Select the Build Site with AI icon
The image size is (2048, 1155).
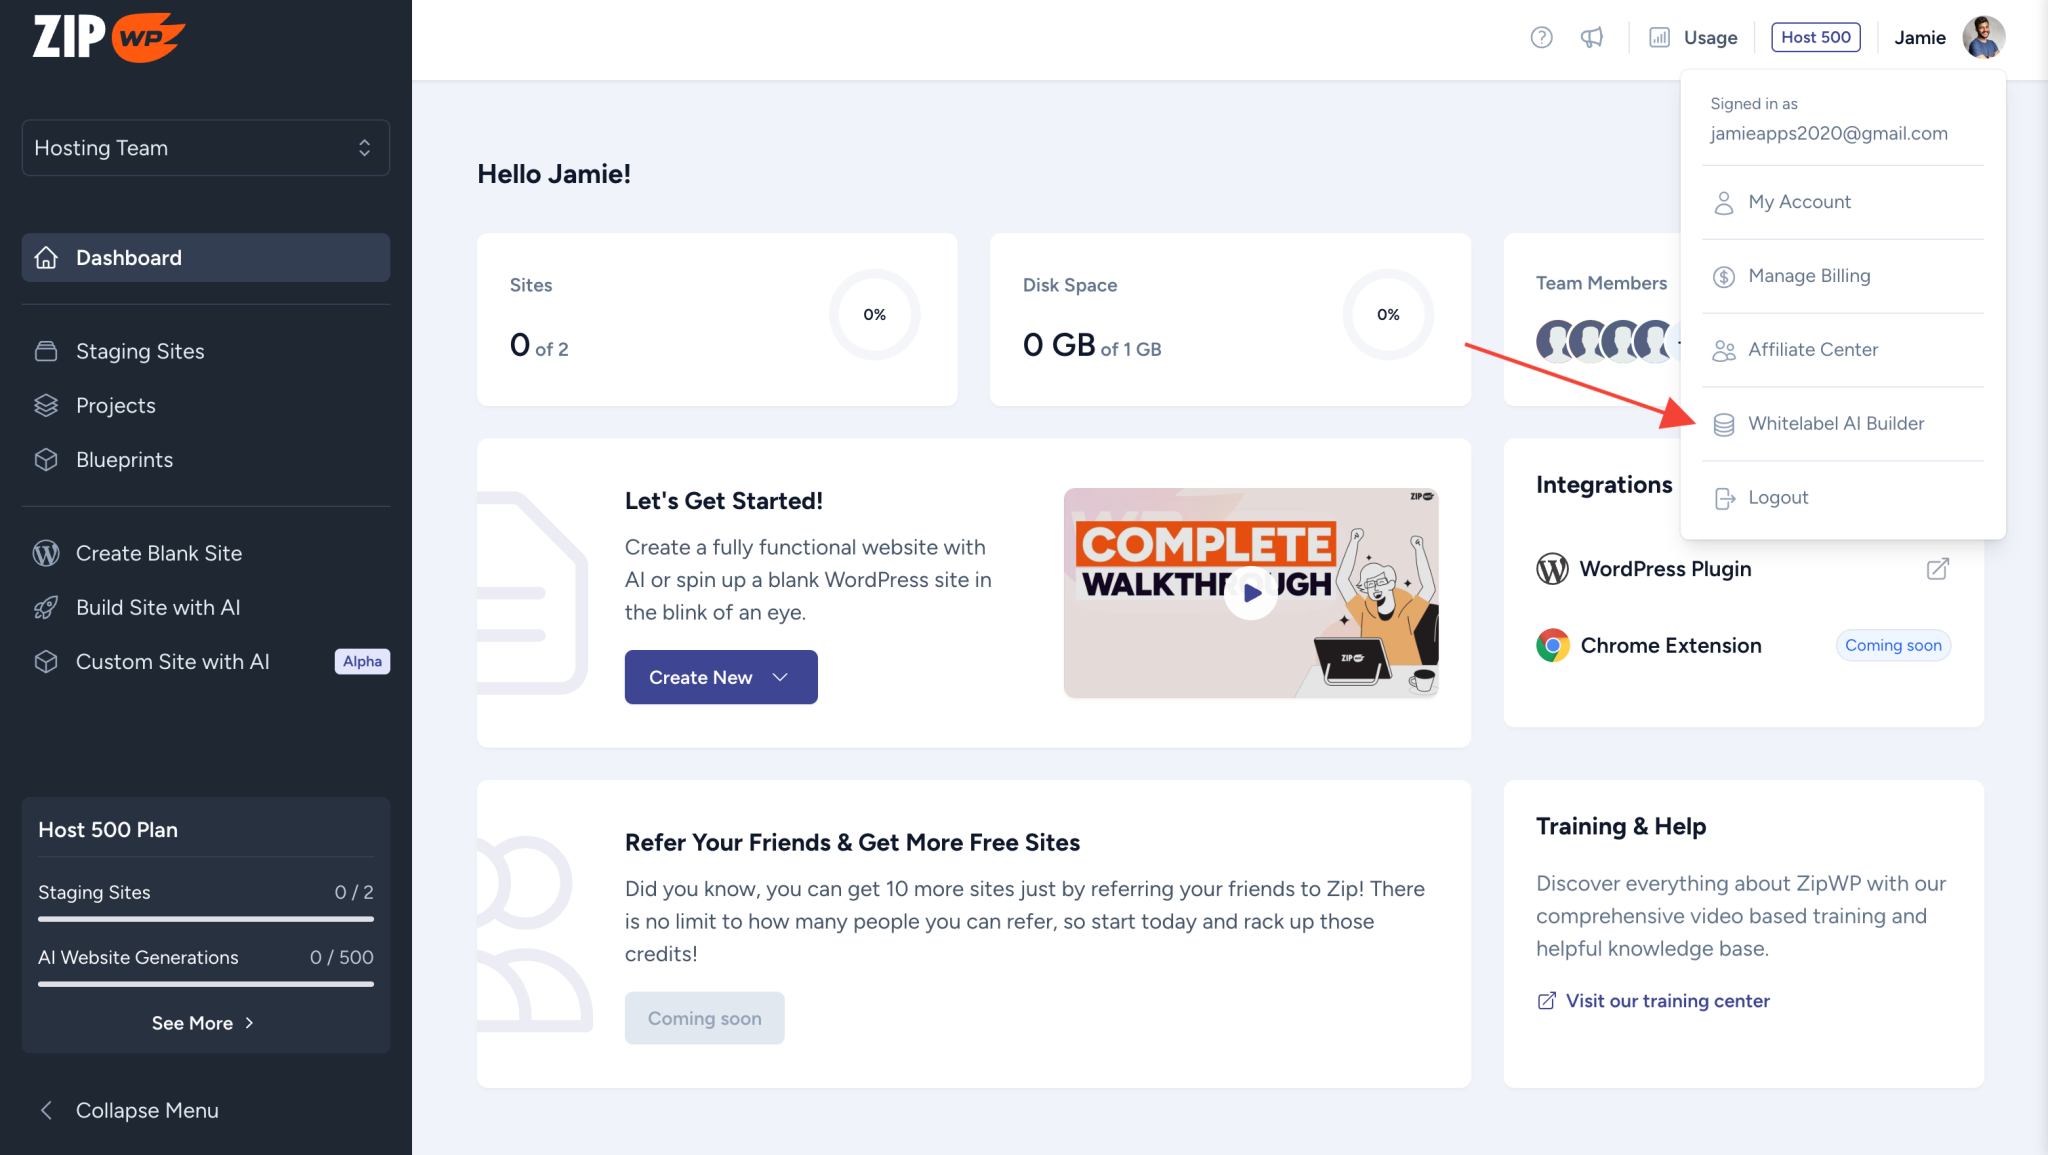click(46, 607)
